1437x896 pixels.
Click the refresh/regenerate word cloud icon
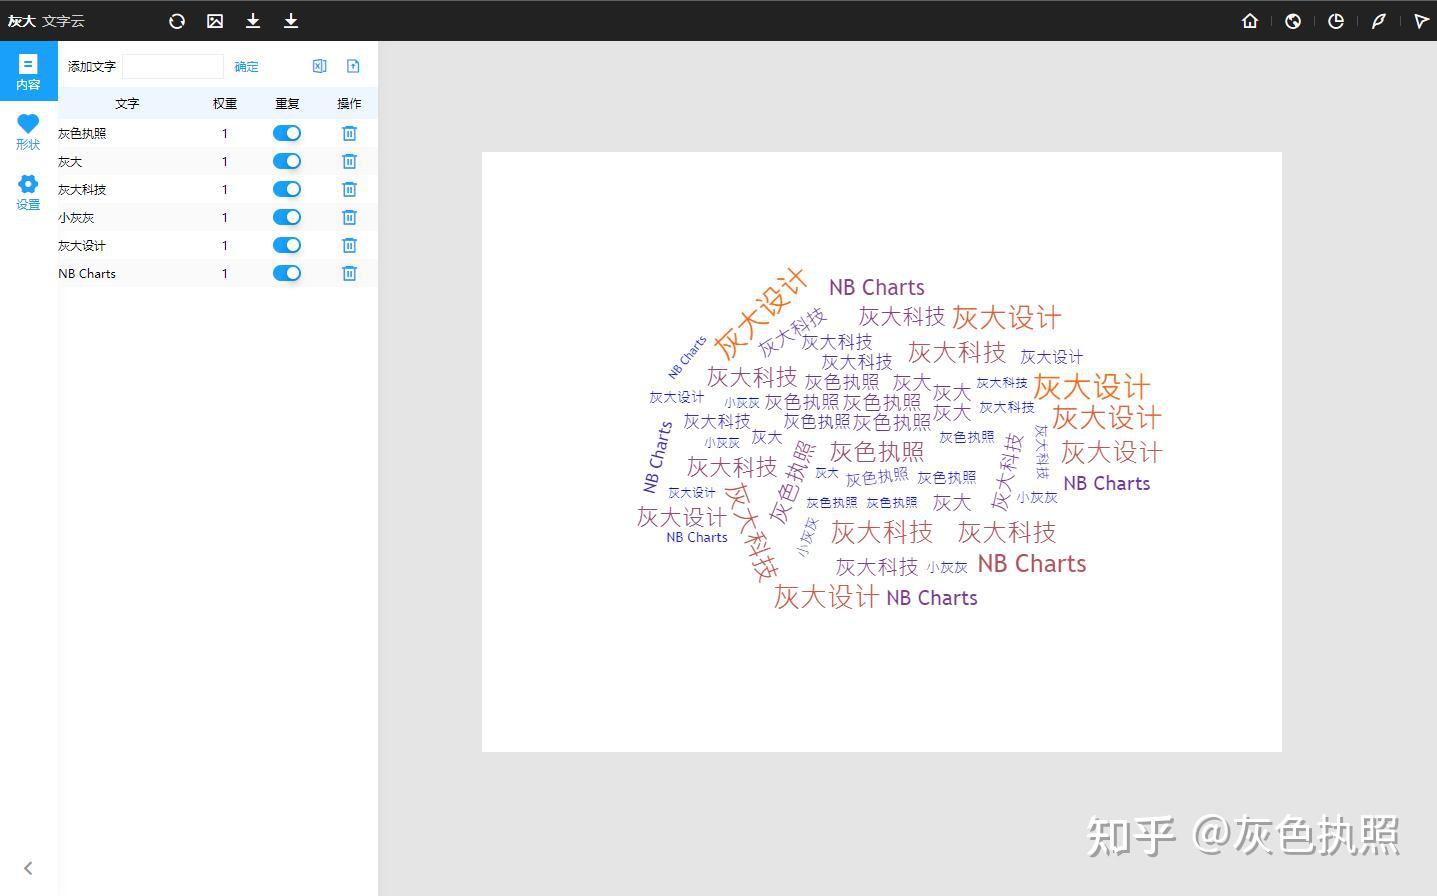tap(177, 20)
